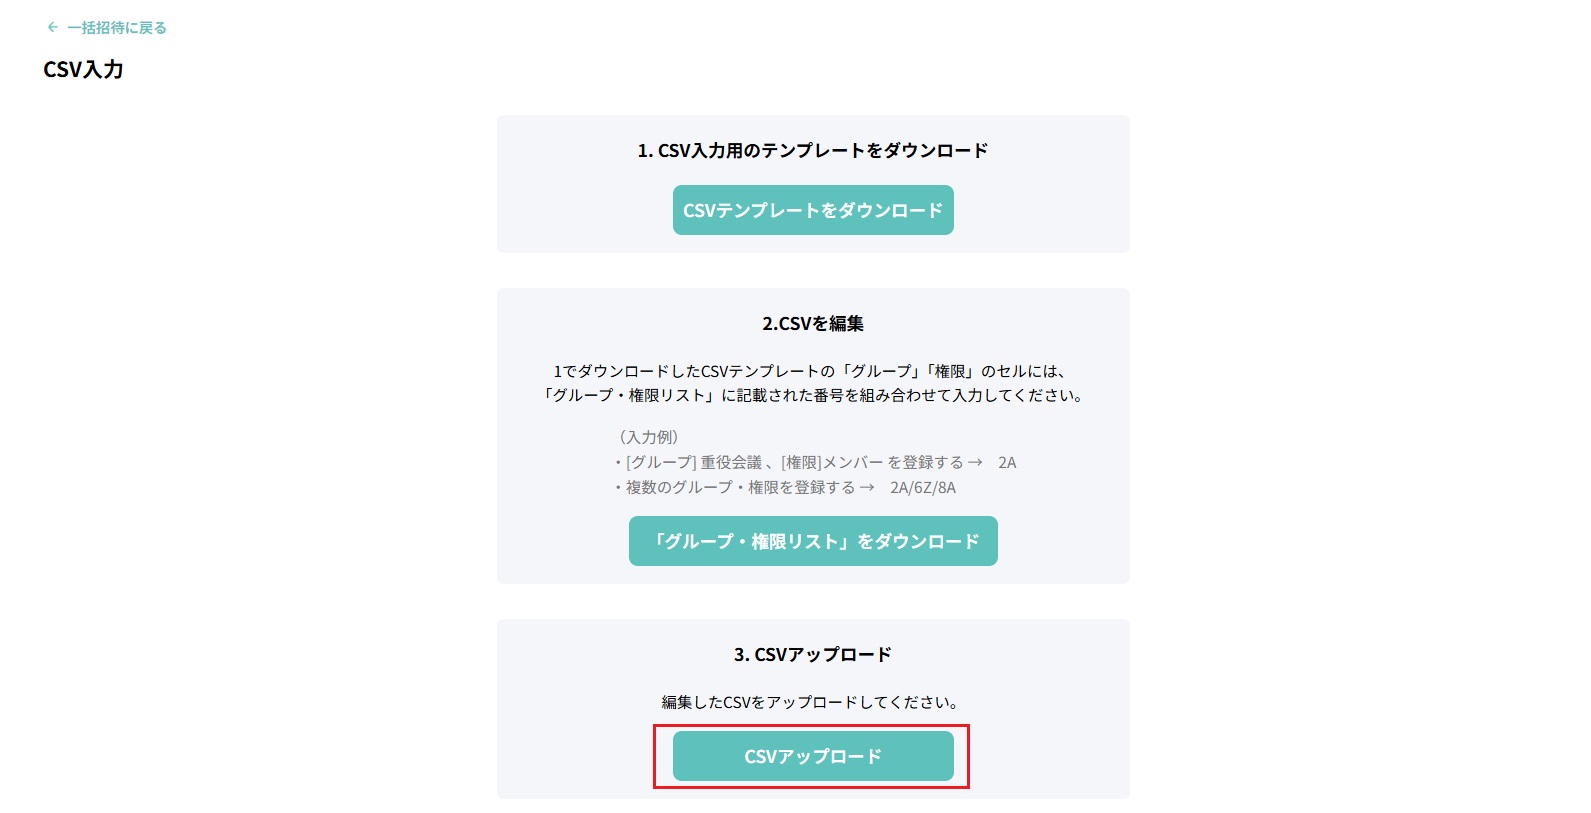Click the 権限 text in step 2 instructions

[950, 371]
